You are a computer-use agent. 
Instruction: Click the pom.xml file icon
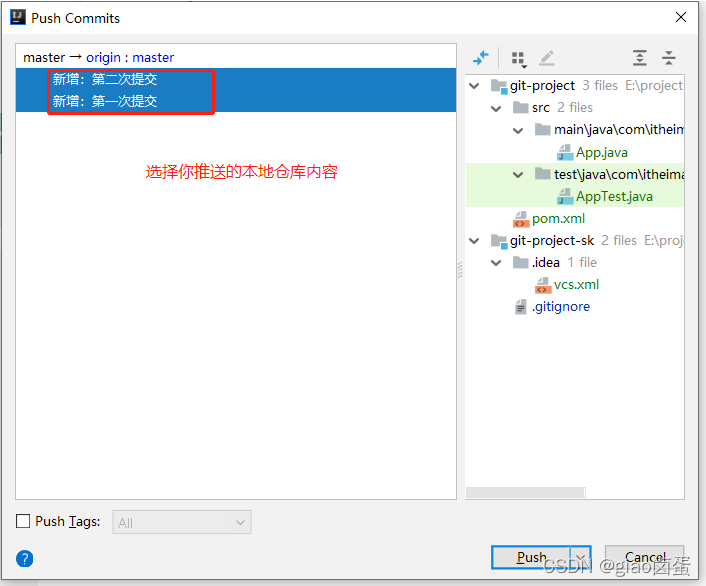[x=521, y=219]
